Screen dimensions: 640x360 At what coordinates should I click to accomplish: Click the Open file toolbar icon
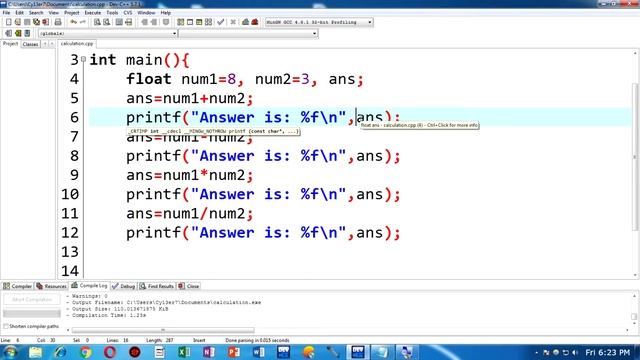(x=18, y=22)
